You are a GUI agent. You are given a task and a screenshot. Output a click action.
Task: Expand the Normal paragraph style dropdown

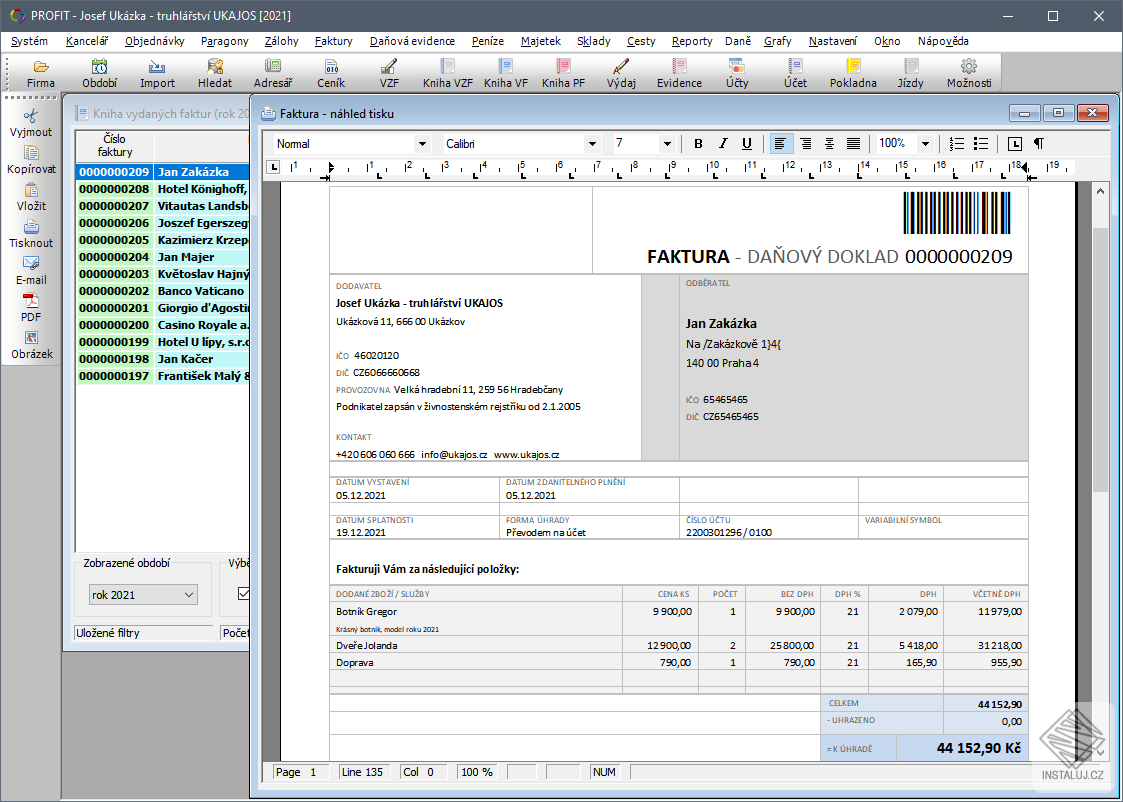tap(422, 144)
